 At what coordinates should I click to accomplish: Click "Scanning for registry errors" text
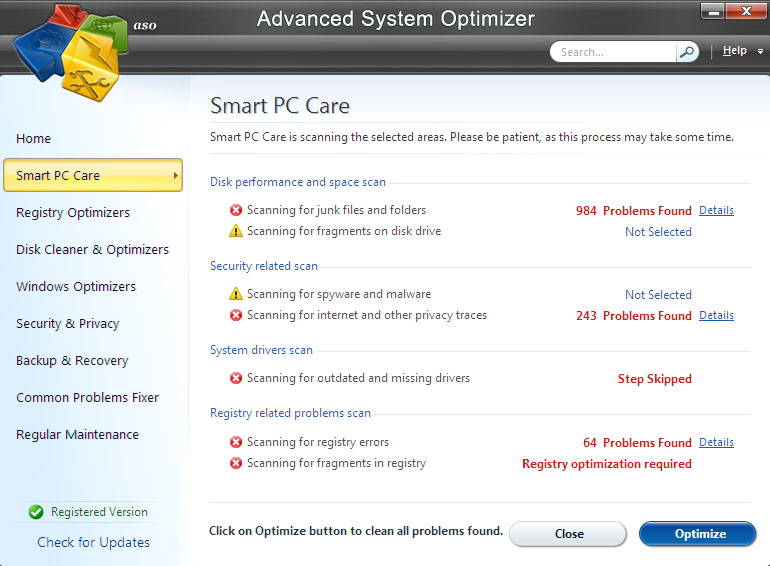(318, 442)
